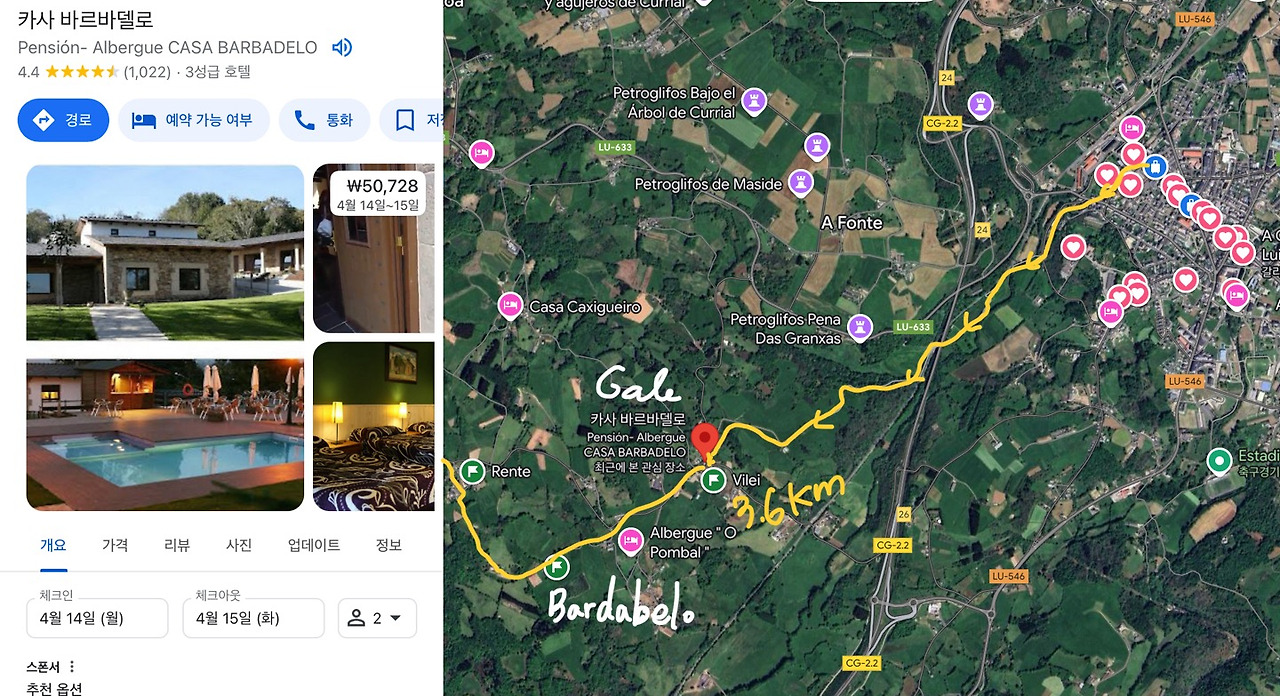Open 예약 가능 여부 availability button
1280x696 pixels.
[194, 120]
